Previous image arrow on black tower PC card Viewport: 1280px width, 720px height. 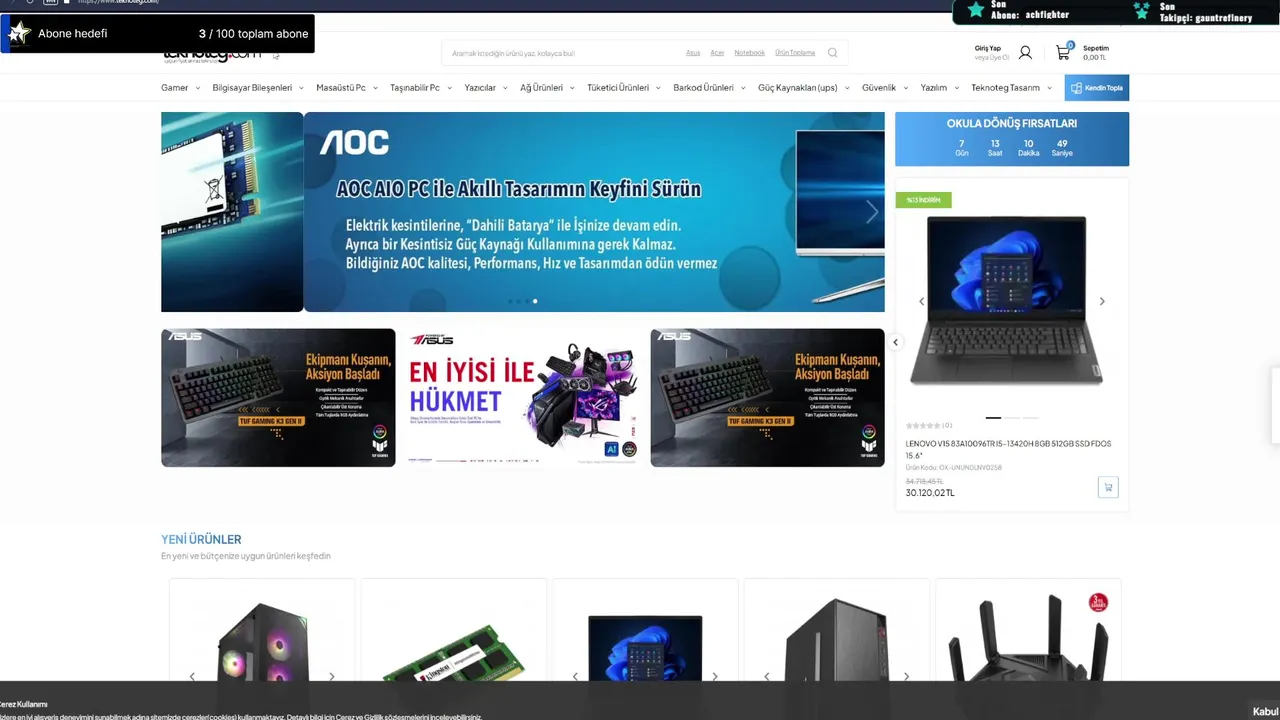coord(767,677)
